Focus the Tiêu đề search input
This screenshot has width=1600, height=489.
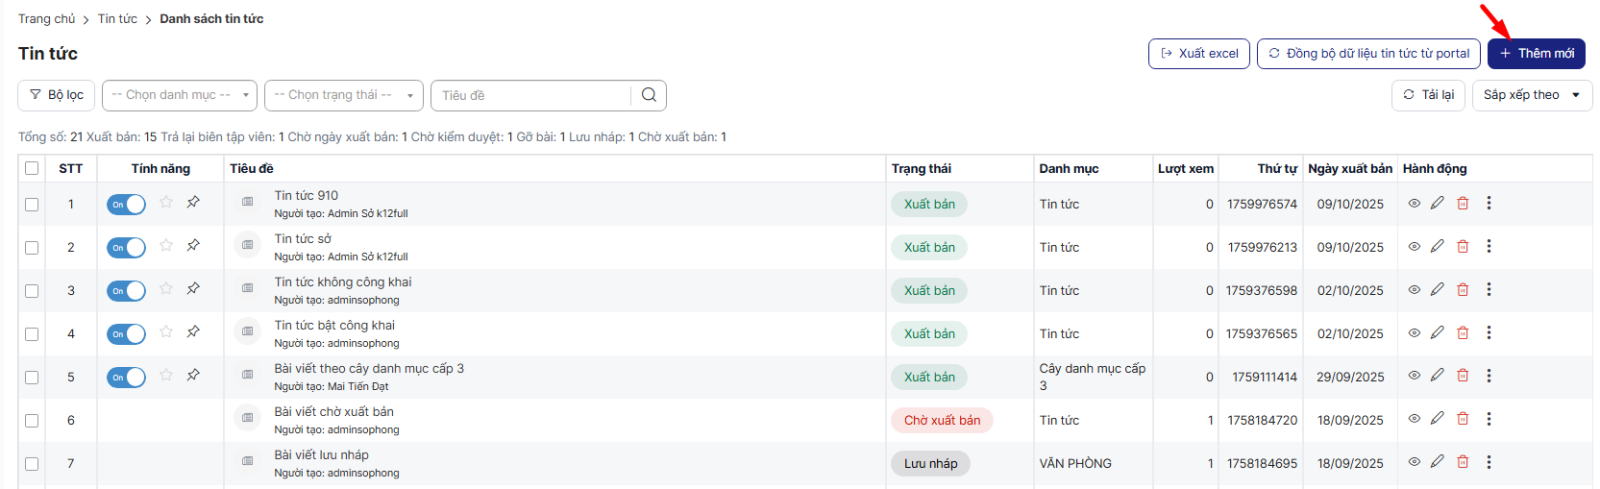point(532,95)
